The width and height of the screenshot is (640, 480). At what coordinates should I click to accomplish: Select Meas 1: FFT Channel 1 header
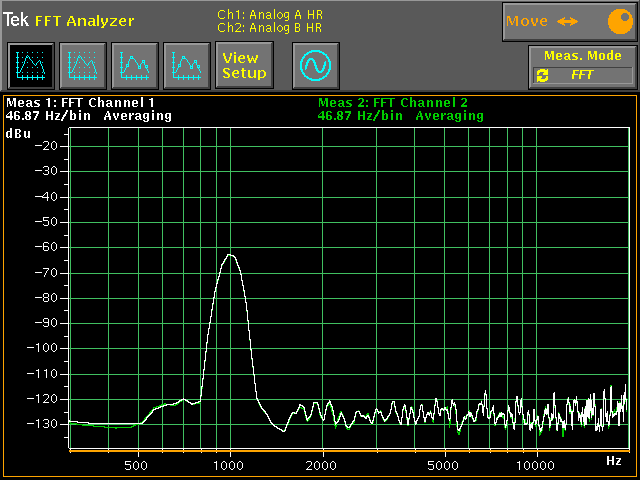81,102
